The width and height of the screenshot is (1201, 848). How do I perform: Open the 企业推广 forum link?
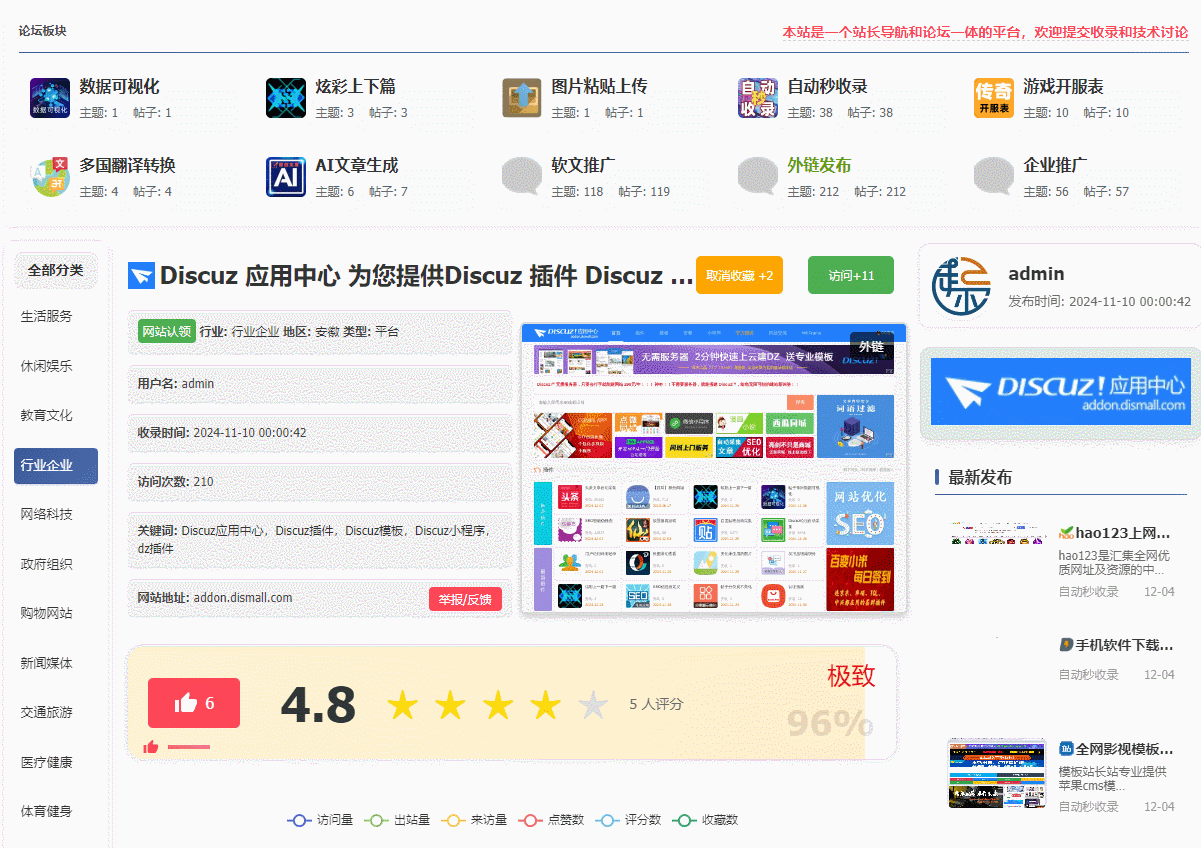point(1055,166)
